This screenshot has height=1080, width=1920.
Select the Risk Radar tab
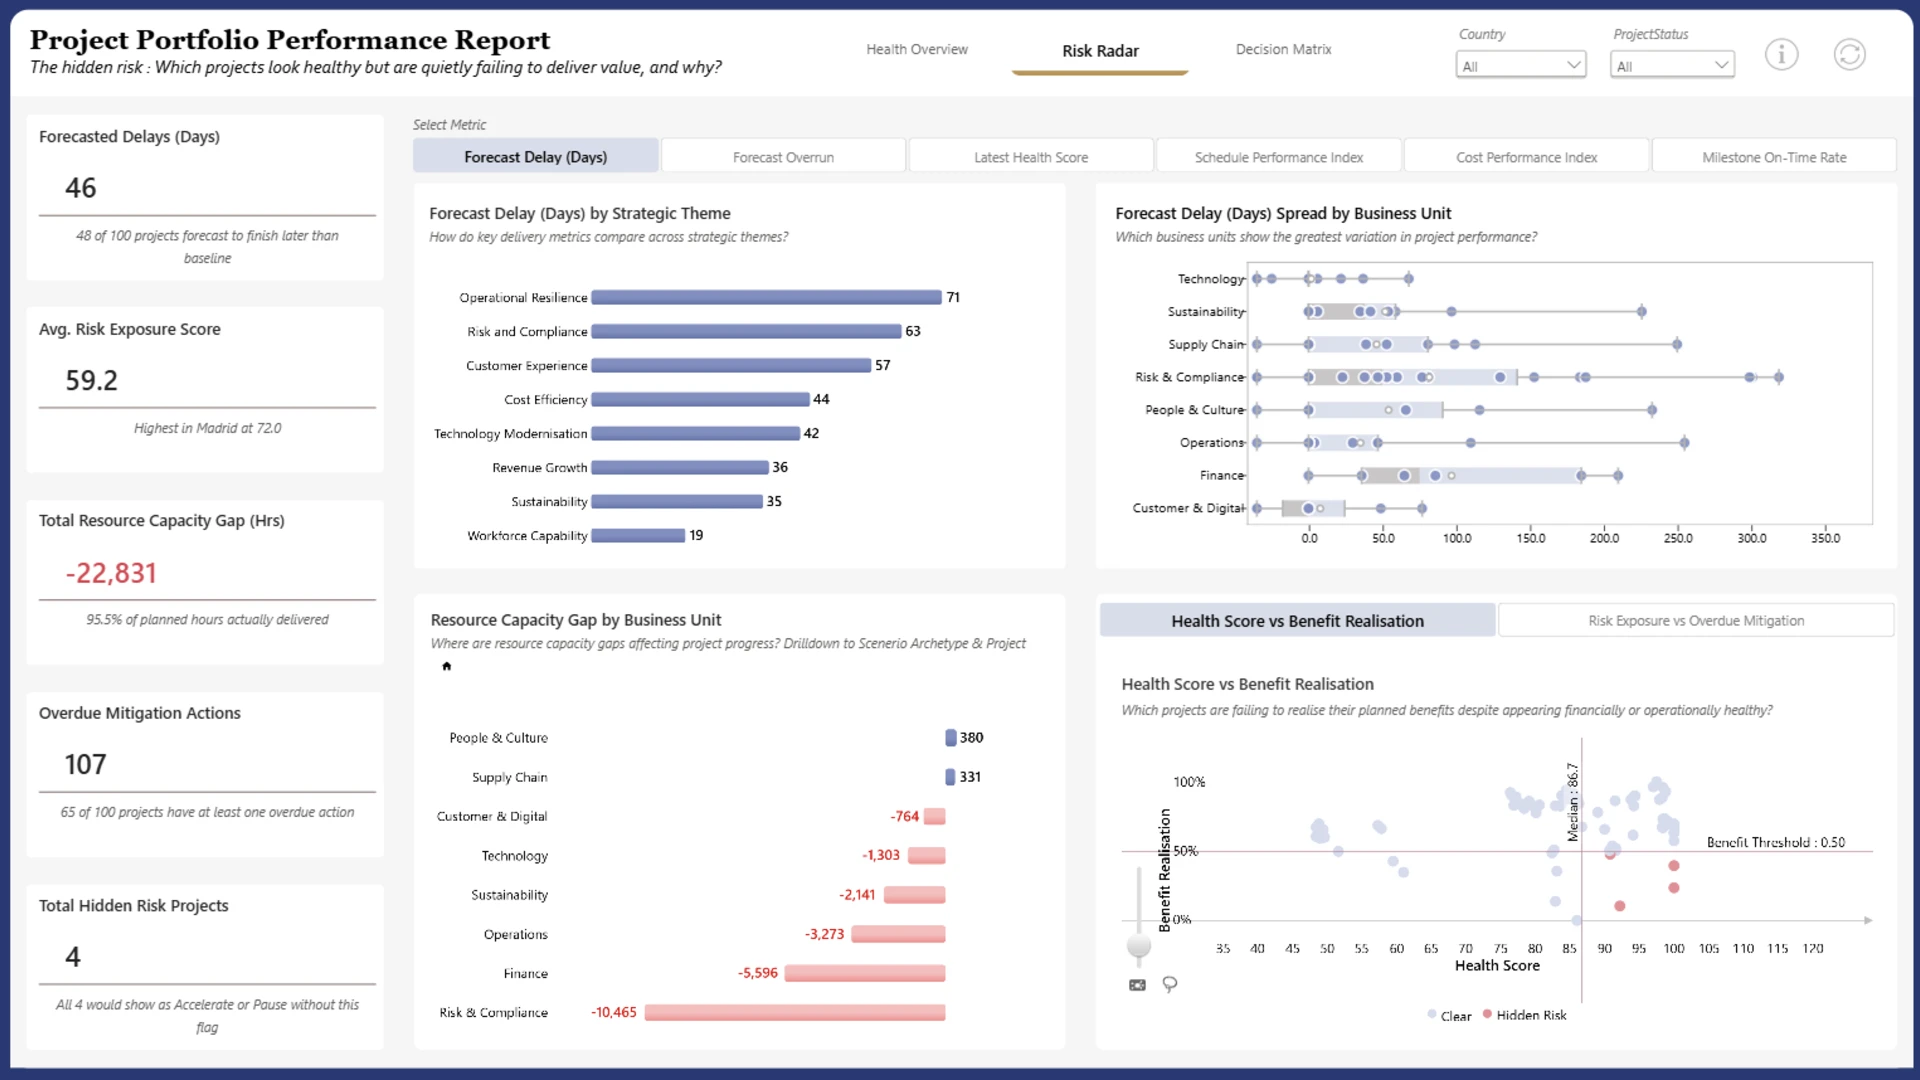click(1100, 51)
